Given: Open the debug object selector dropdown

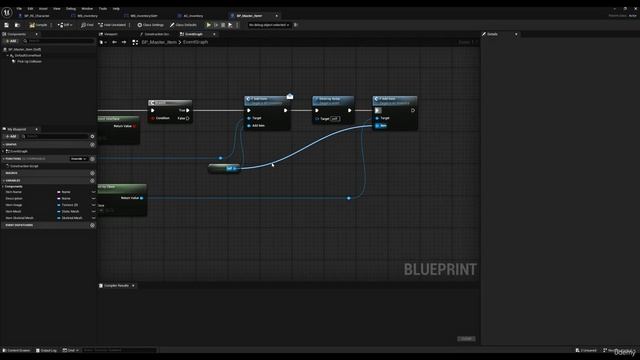Looking at the screenshot, I should pos(269,25).
